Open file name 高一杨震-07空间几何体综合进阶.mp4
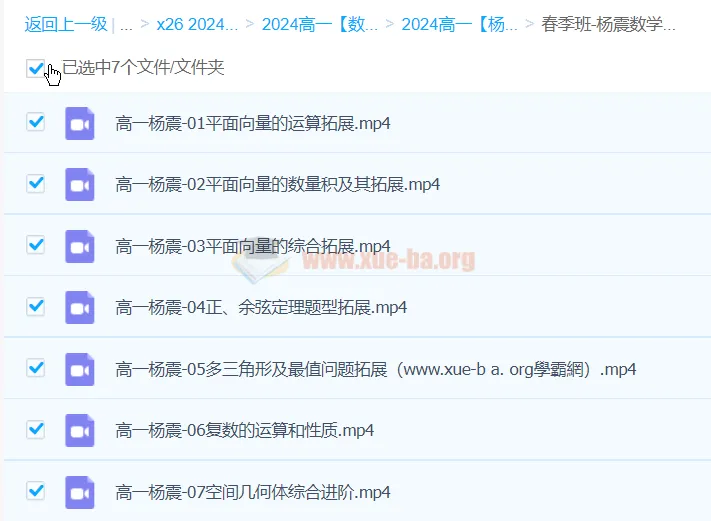 [x=253, y=493]
